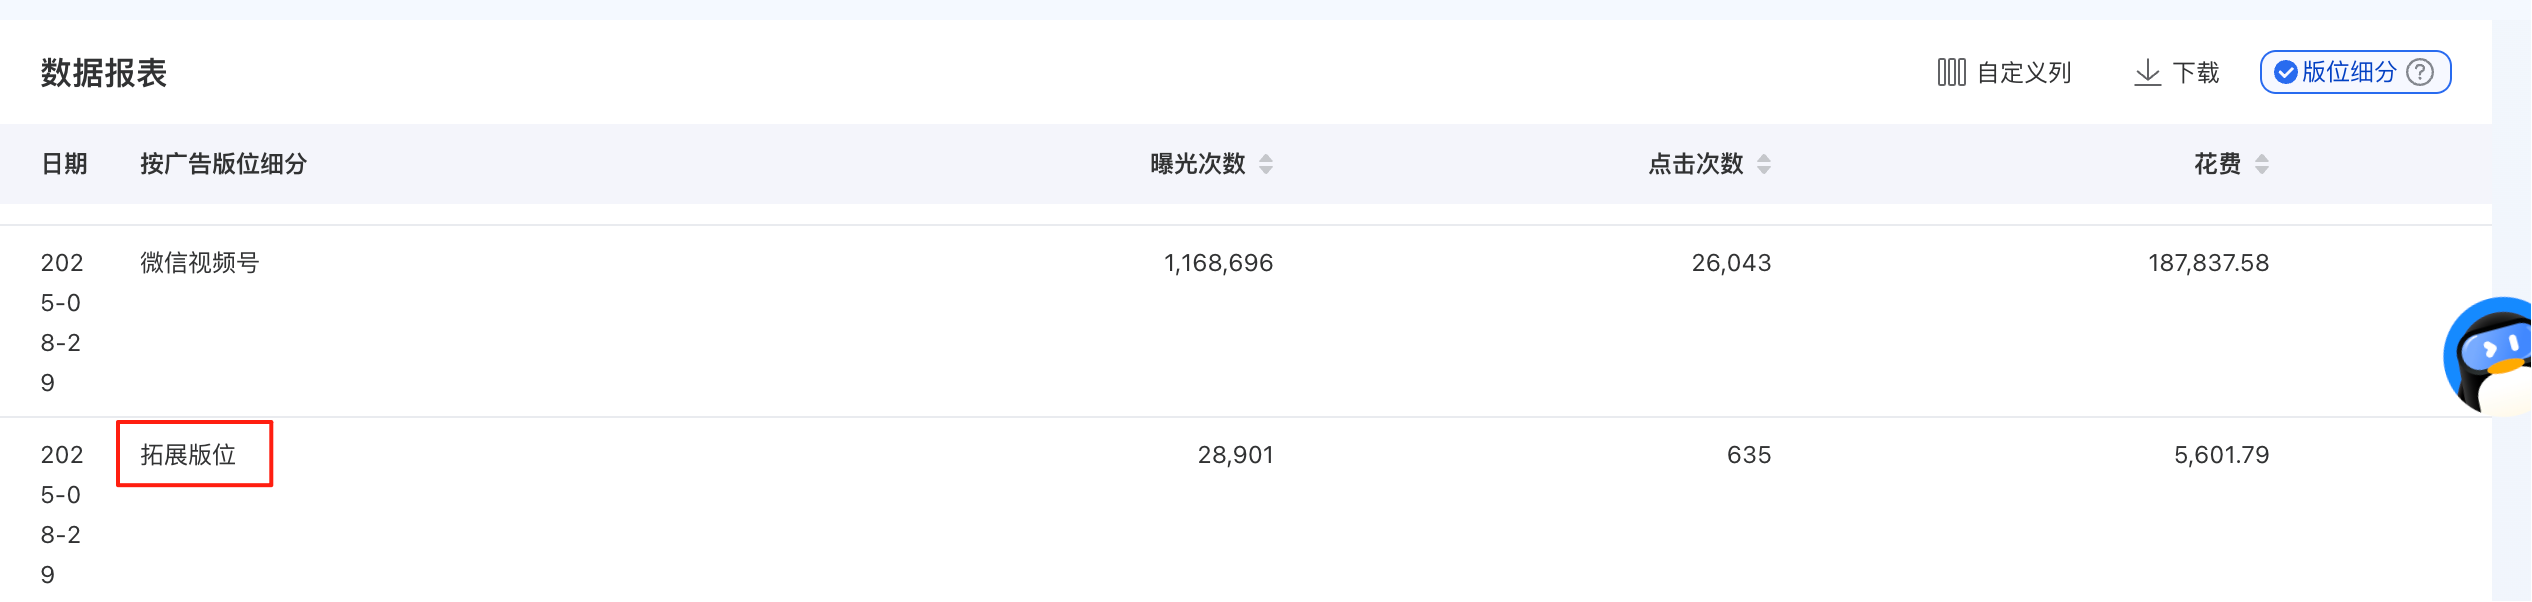Toggle the 版位细分 checkmark

(x=2285, y=72)
